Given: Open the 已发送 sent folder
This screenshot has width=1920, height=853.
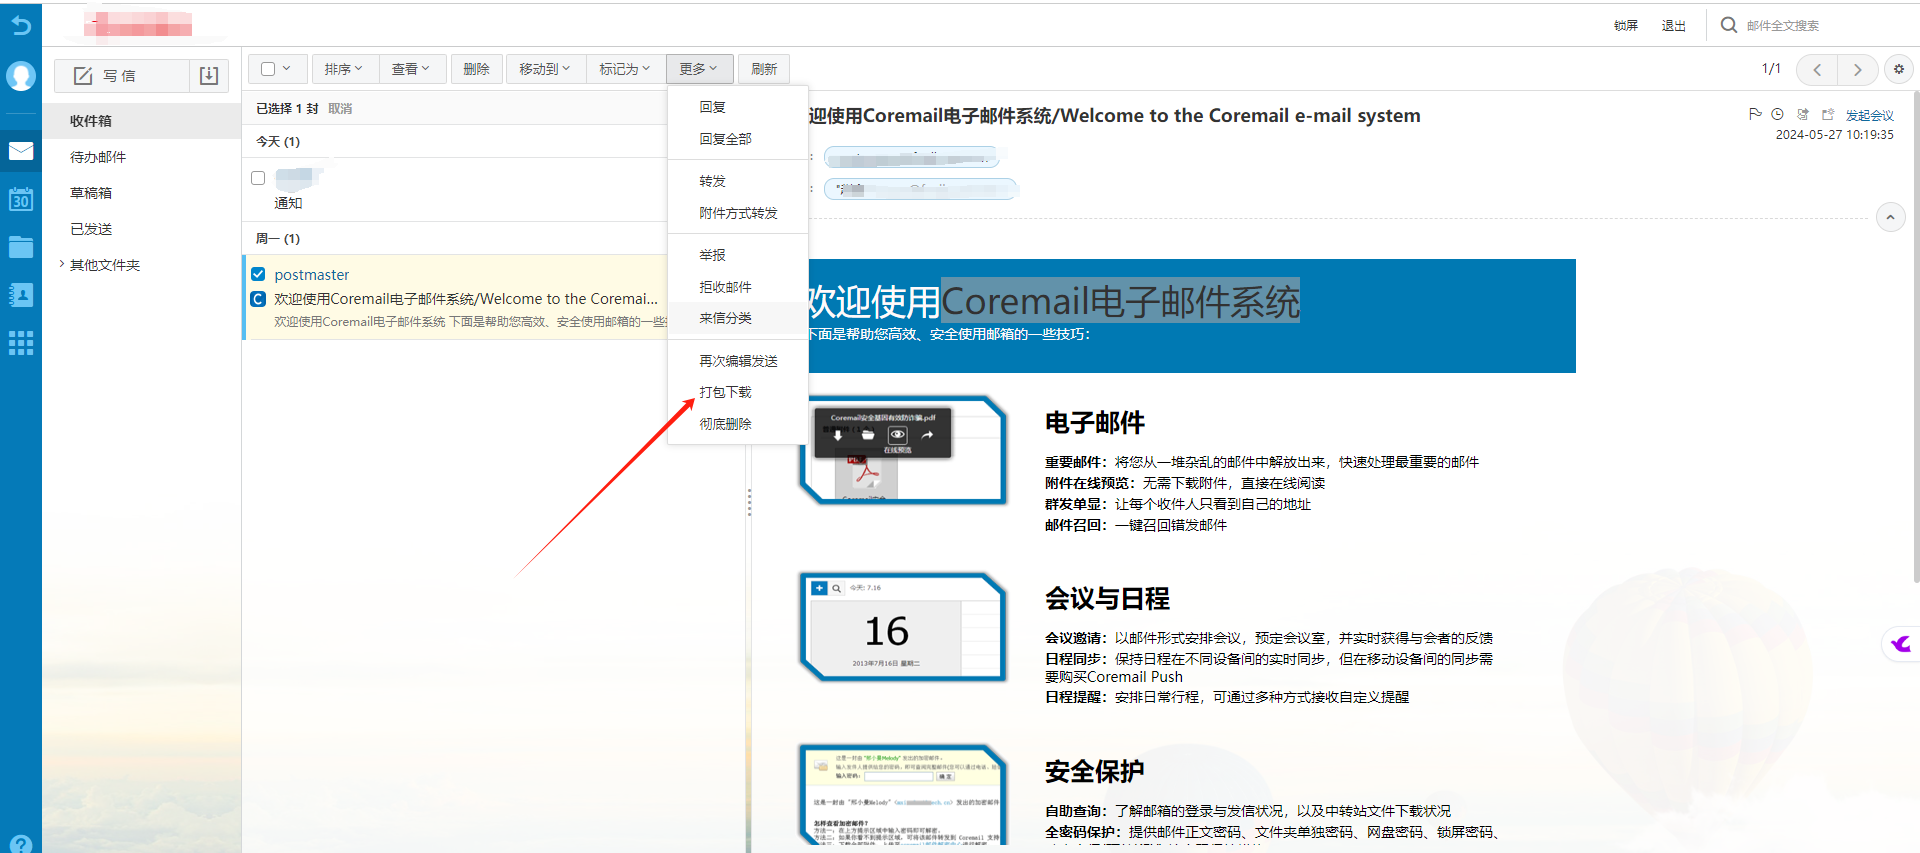Looking at the screenshot, I should (142, 229).
